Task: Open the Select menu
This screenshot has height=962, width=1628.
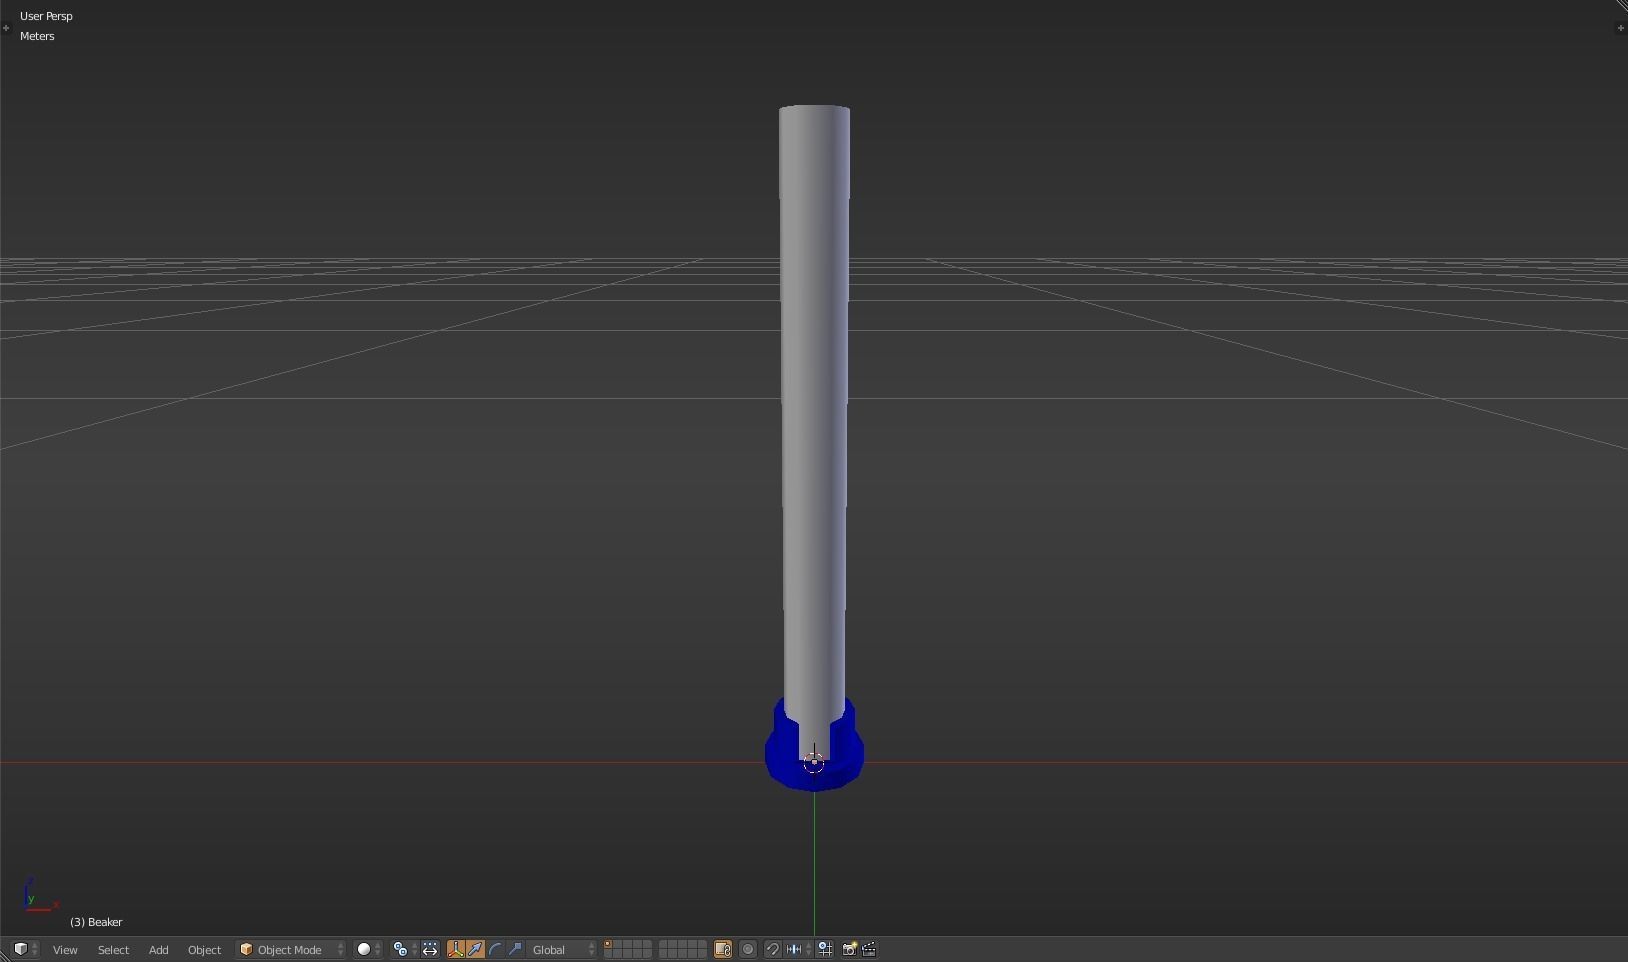Action: point(113,949)
